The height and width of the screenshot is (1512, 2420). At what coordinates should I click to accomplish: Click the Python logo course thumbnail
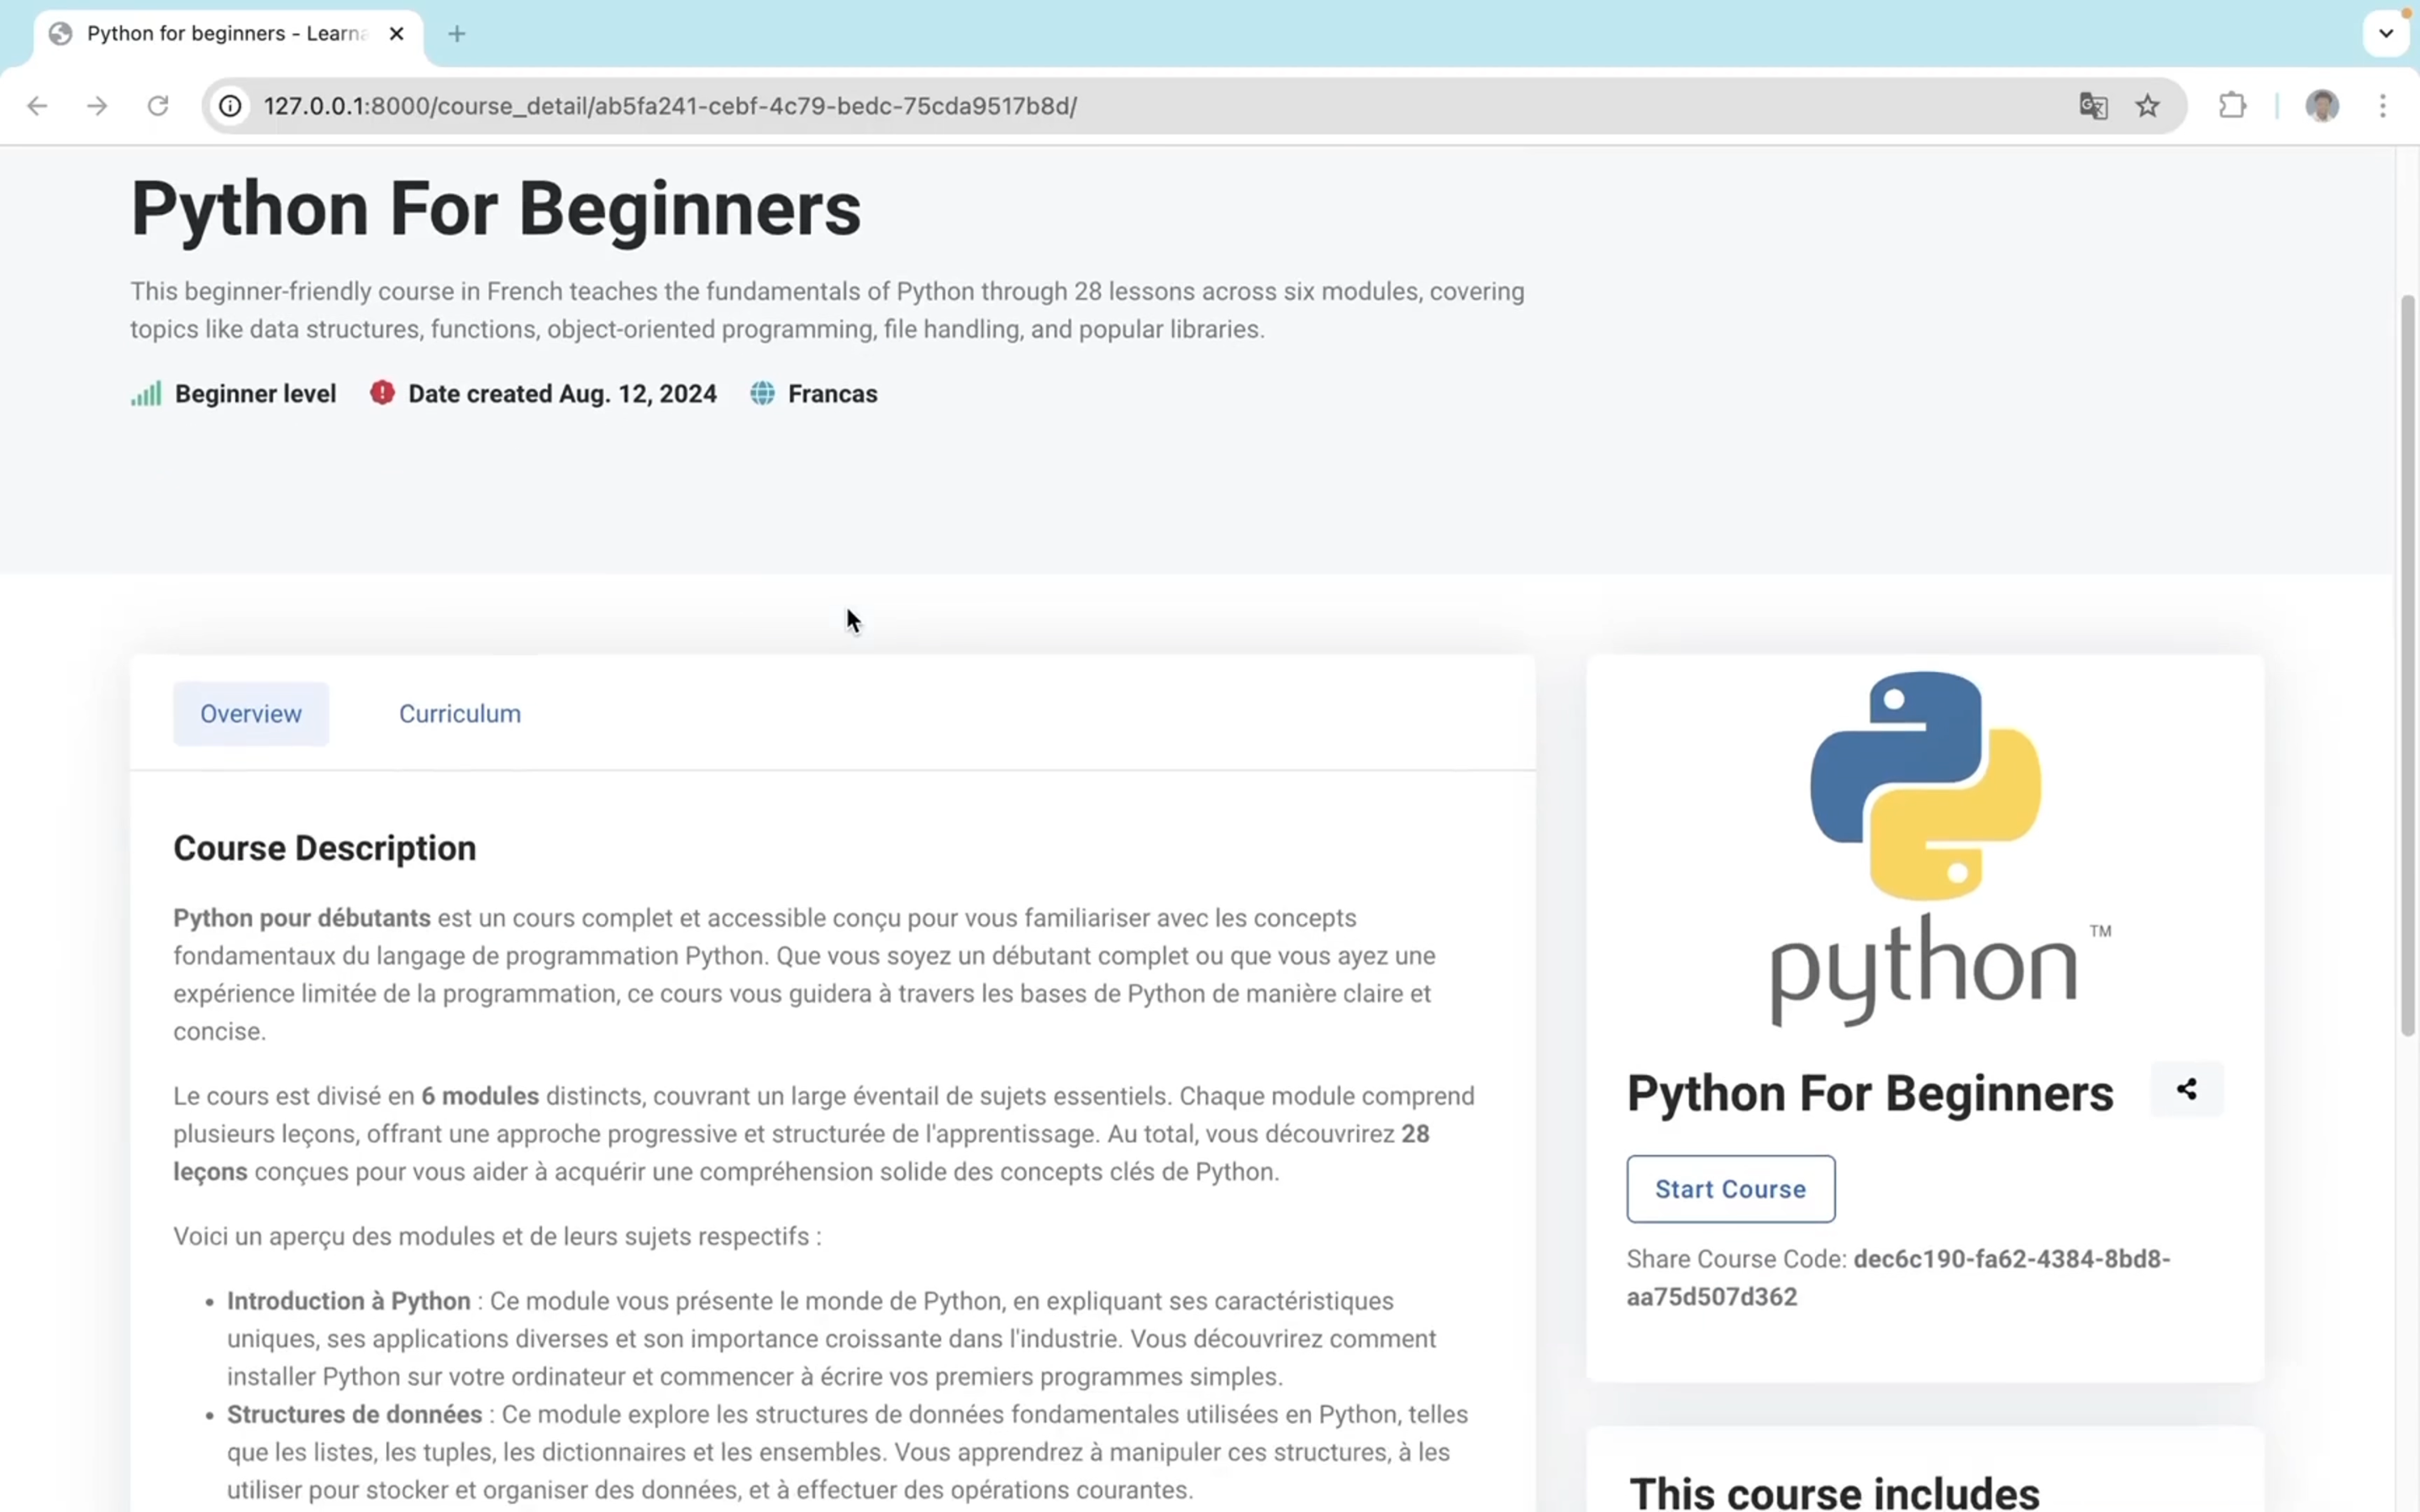click(x=1925, y=850)
